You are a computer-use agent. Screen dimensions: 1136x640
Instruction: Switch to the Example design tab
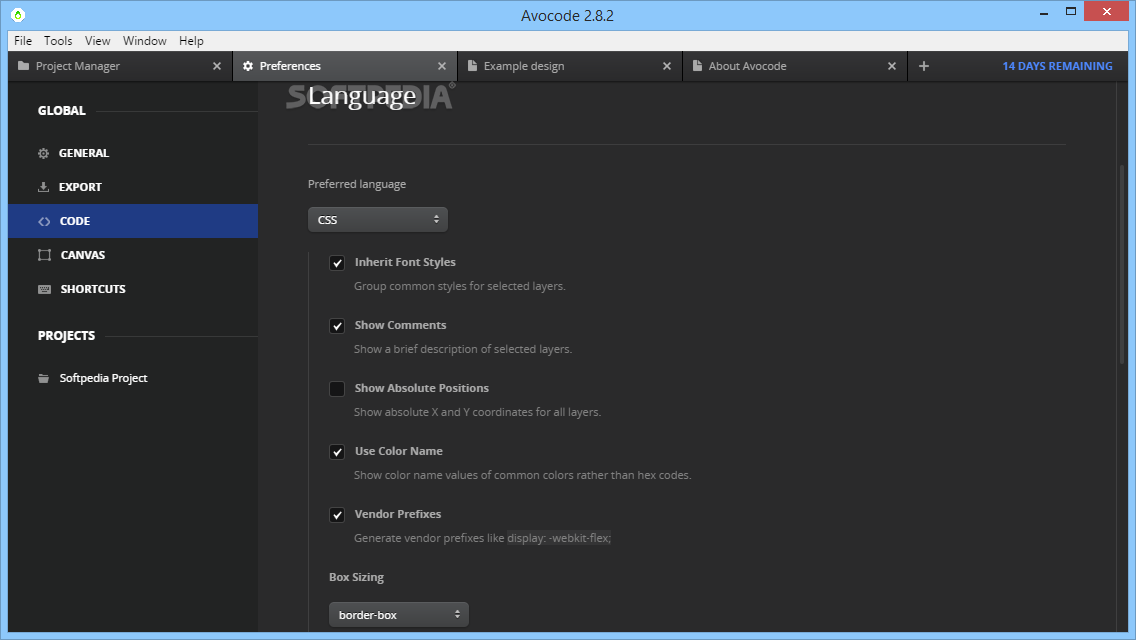pyautogui.click(x=569, y=66)
